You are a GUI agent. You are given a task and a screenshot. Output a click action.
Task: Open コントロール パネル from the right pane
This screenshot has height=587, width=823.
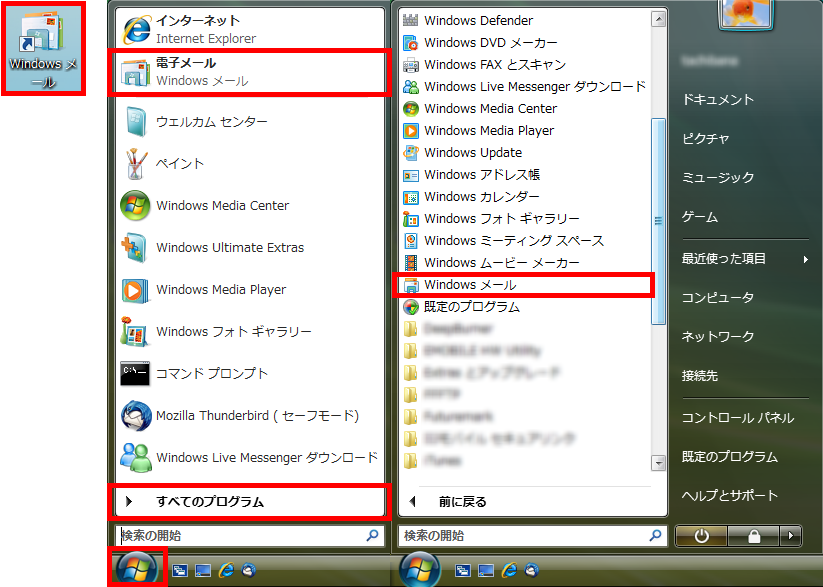pos(737,418)
